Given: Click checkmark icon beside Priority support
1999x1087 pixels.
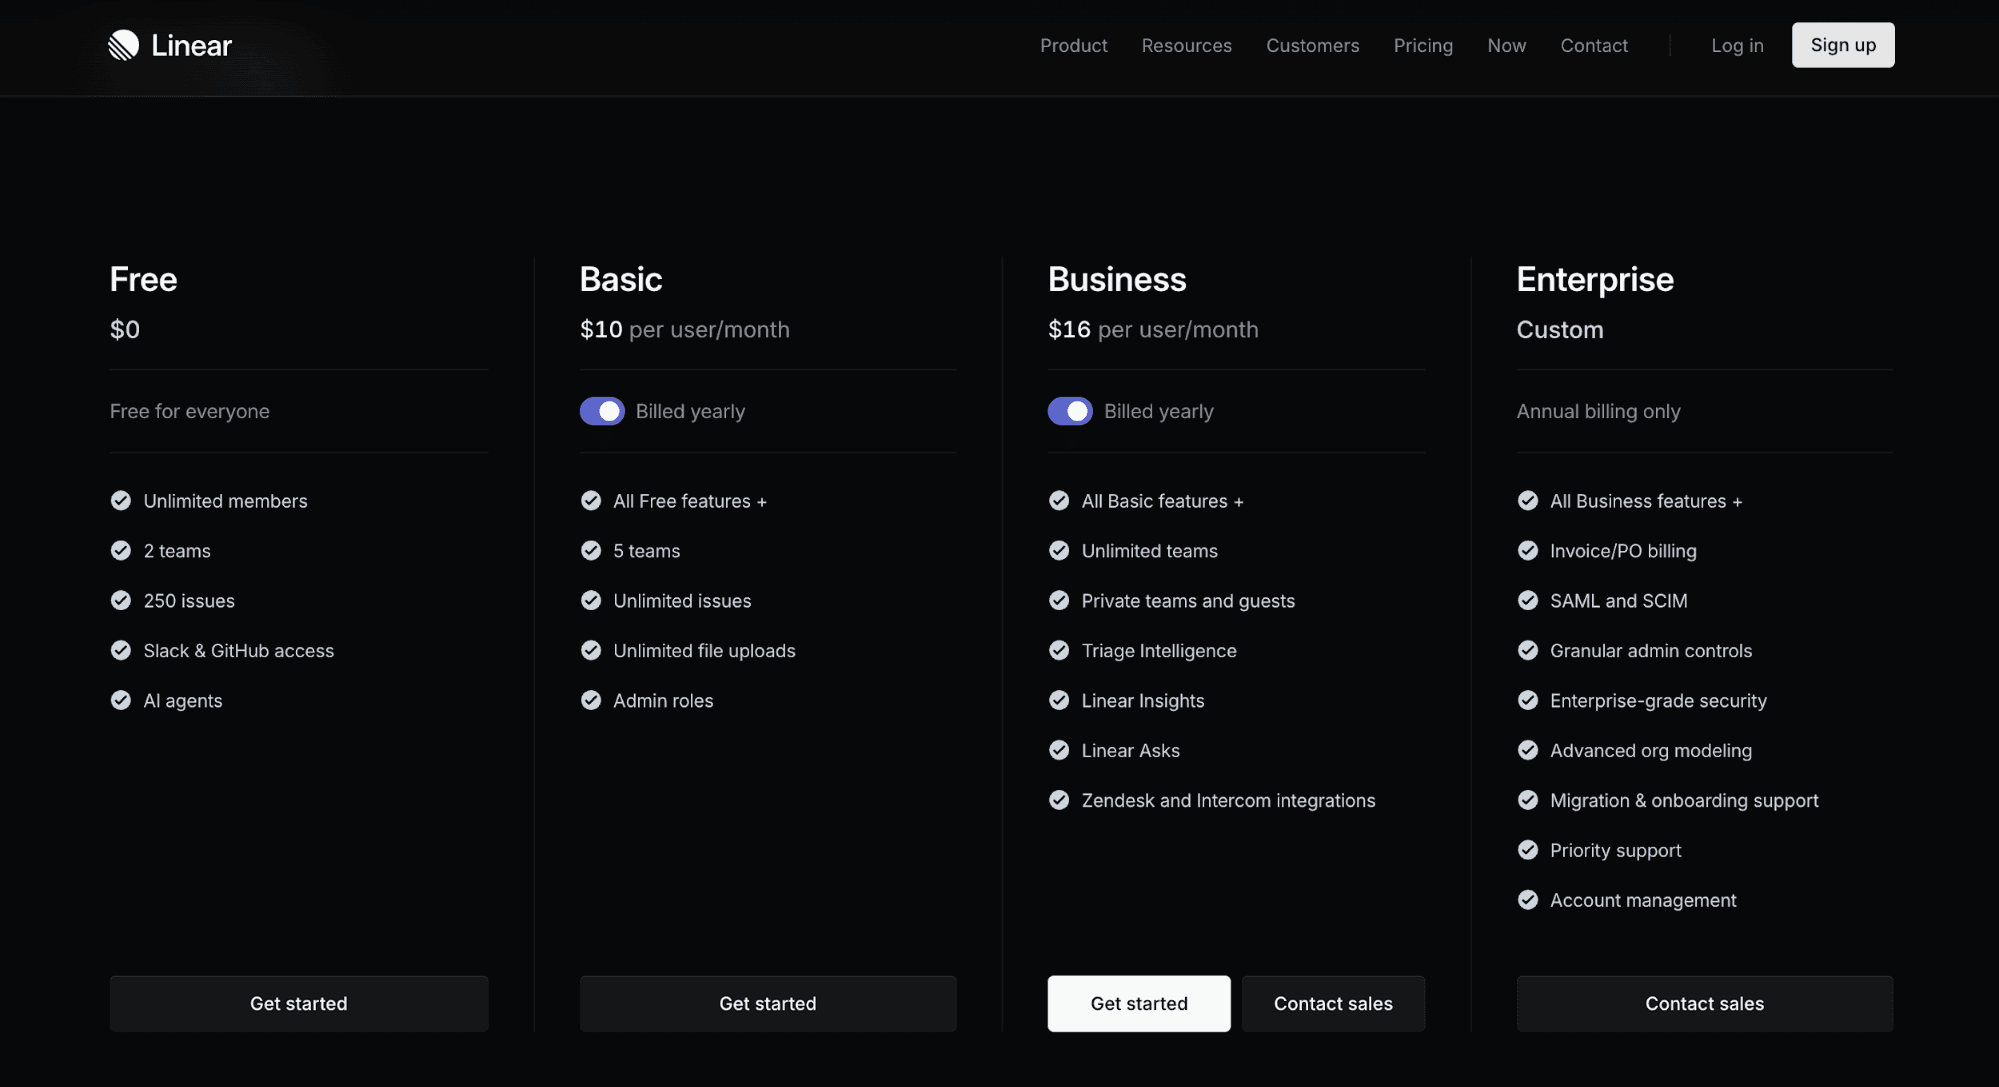Looking at the screenshot, I should pyautogui.click(x=1528, y=851).
